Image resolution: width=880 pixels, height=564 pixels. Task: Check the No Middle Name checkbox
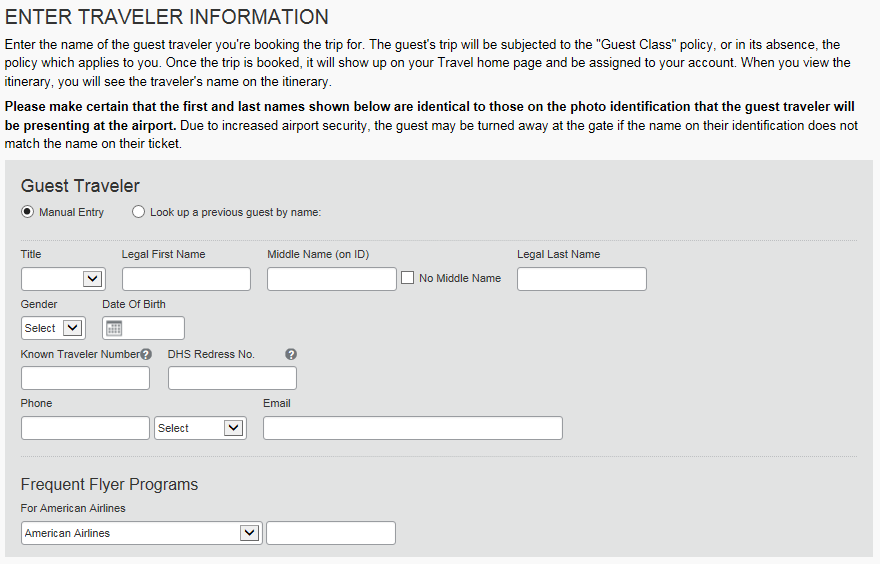[408, 278]
